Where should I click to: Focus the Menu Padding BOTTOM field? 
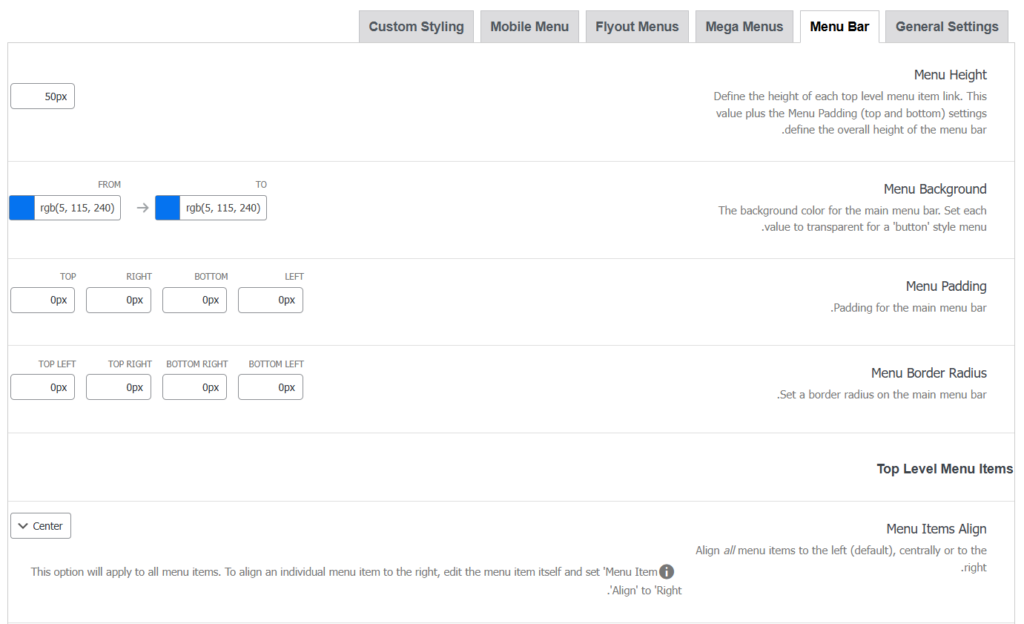pos(195,300)
